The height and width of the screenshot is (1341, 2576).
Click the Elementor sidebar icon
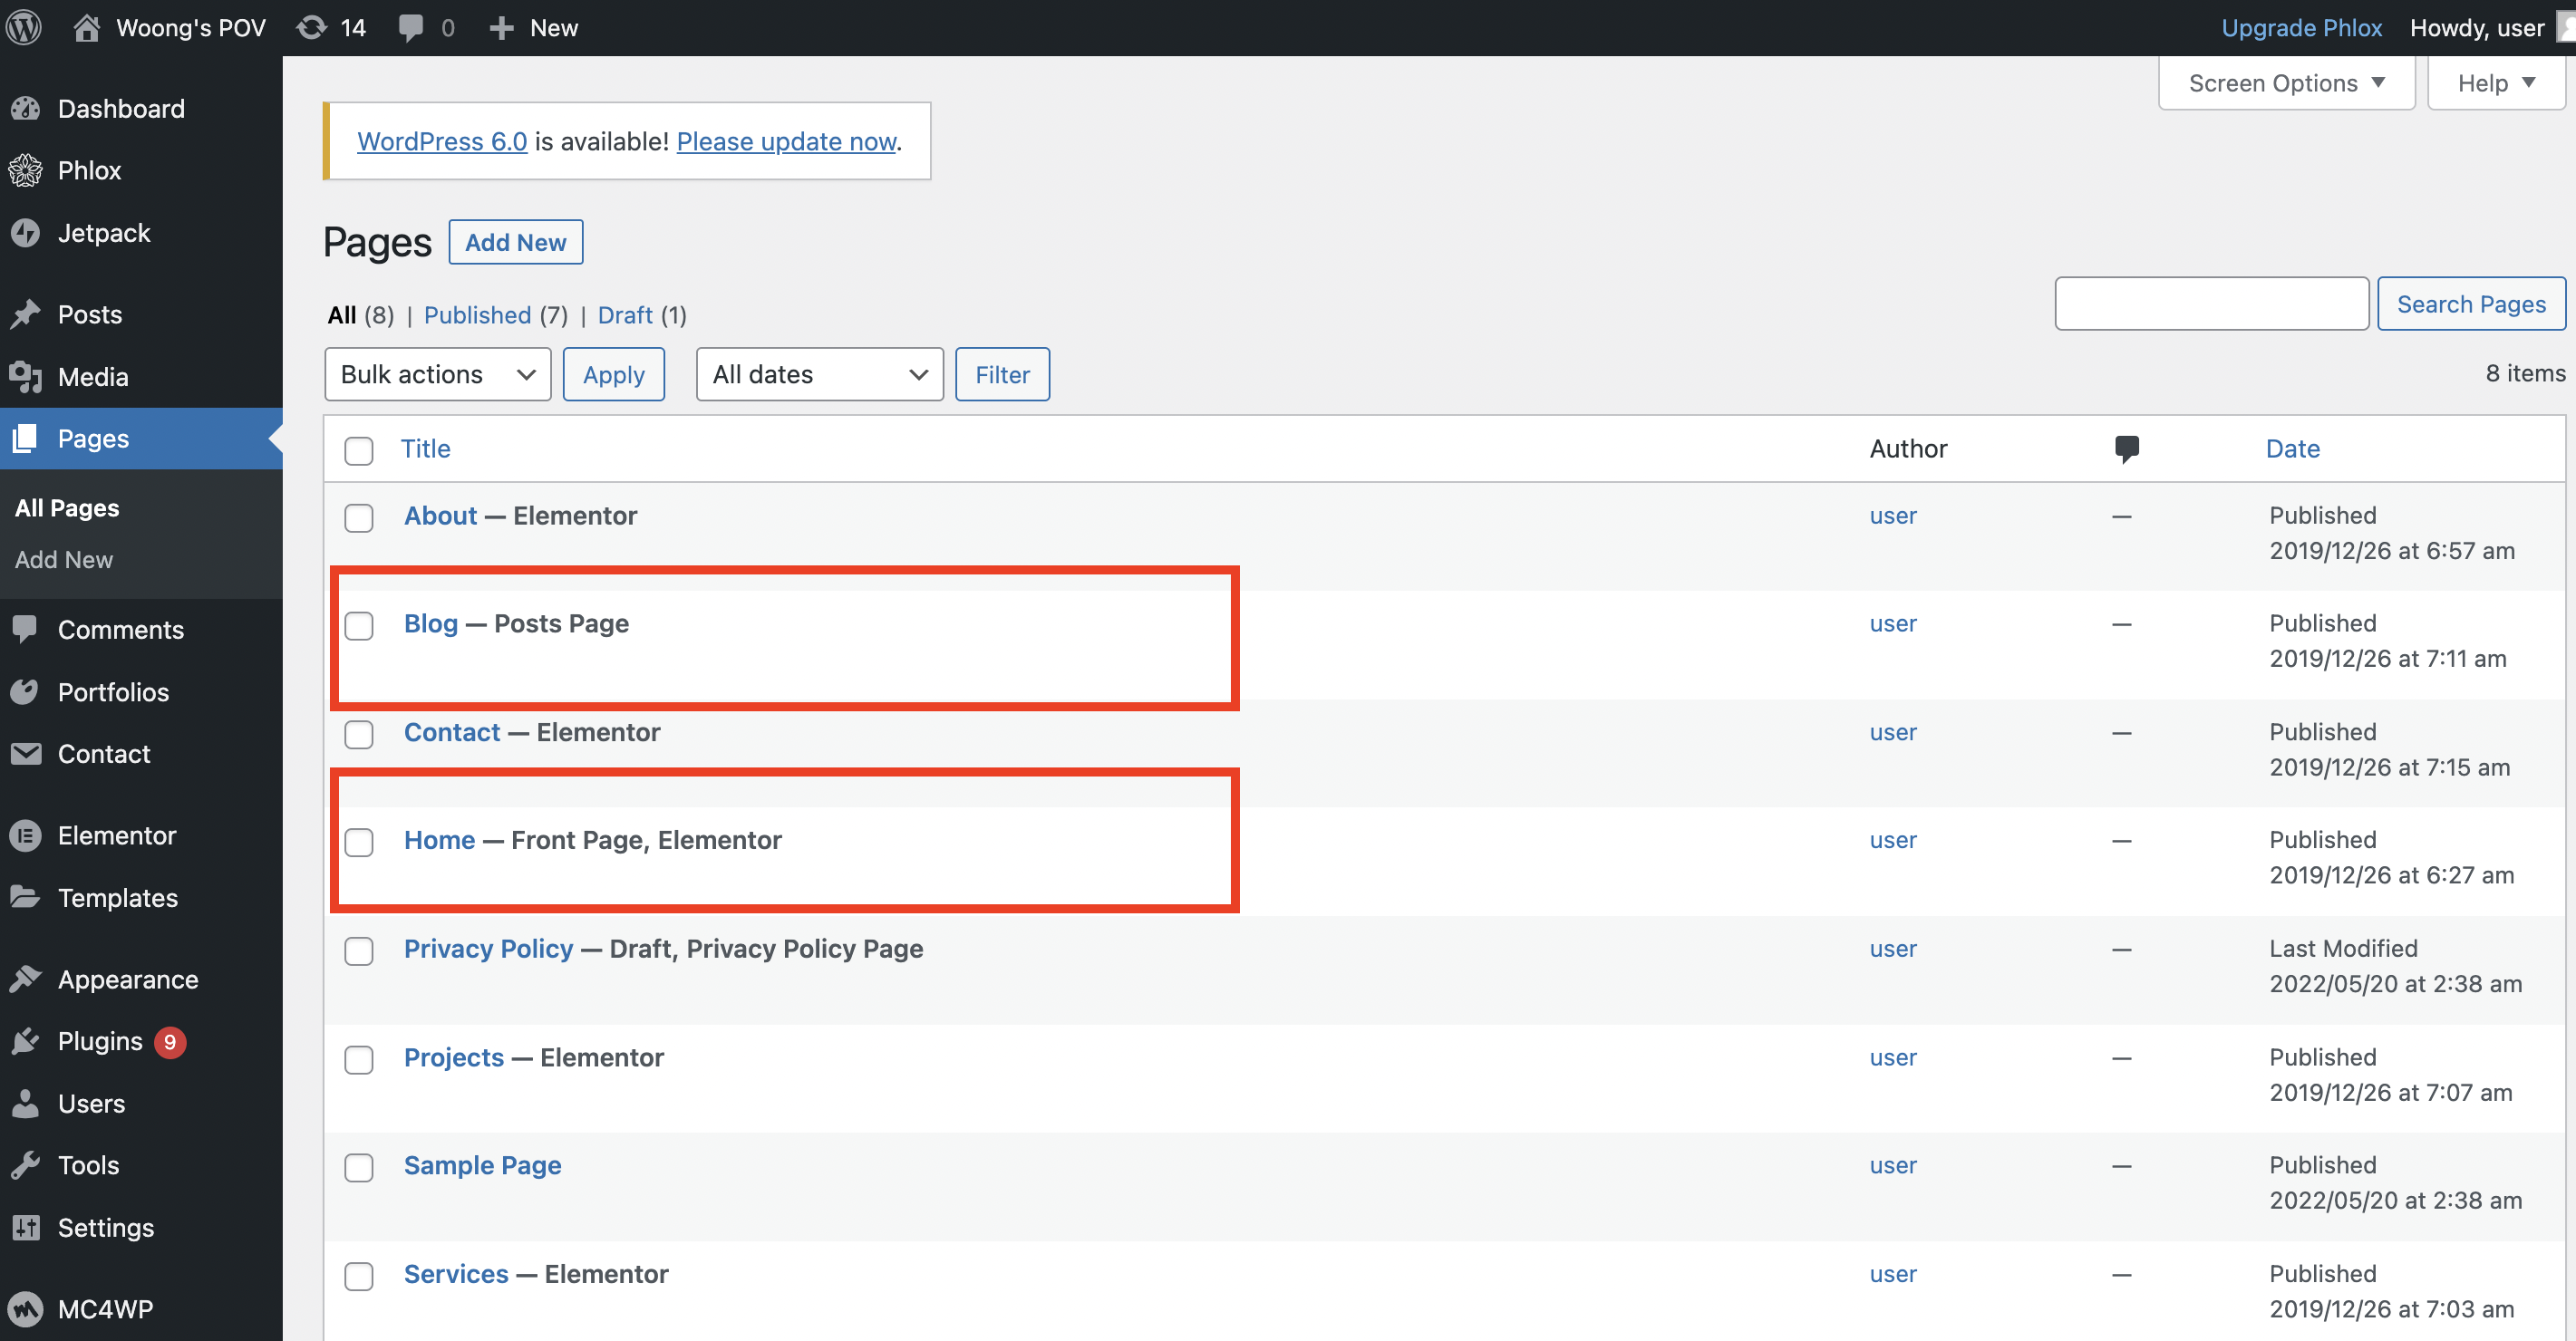point(26,835)
